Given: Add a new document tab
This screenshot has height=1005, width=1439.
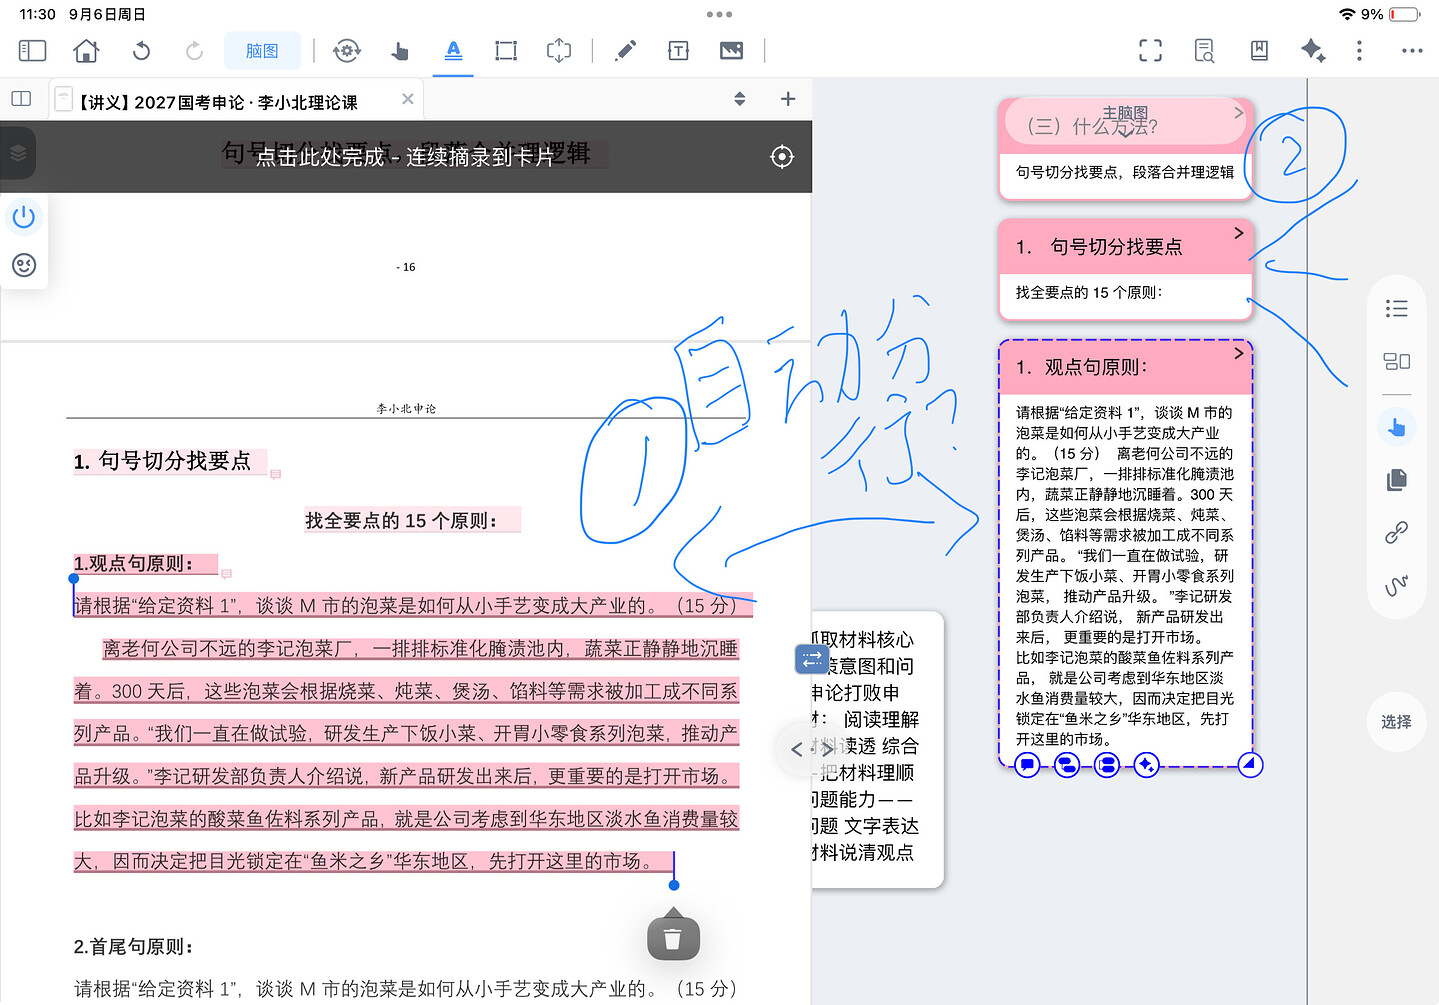Looking at the screenshot, I should click(x=788, y=99).
